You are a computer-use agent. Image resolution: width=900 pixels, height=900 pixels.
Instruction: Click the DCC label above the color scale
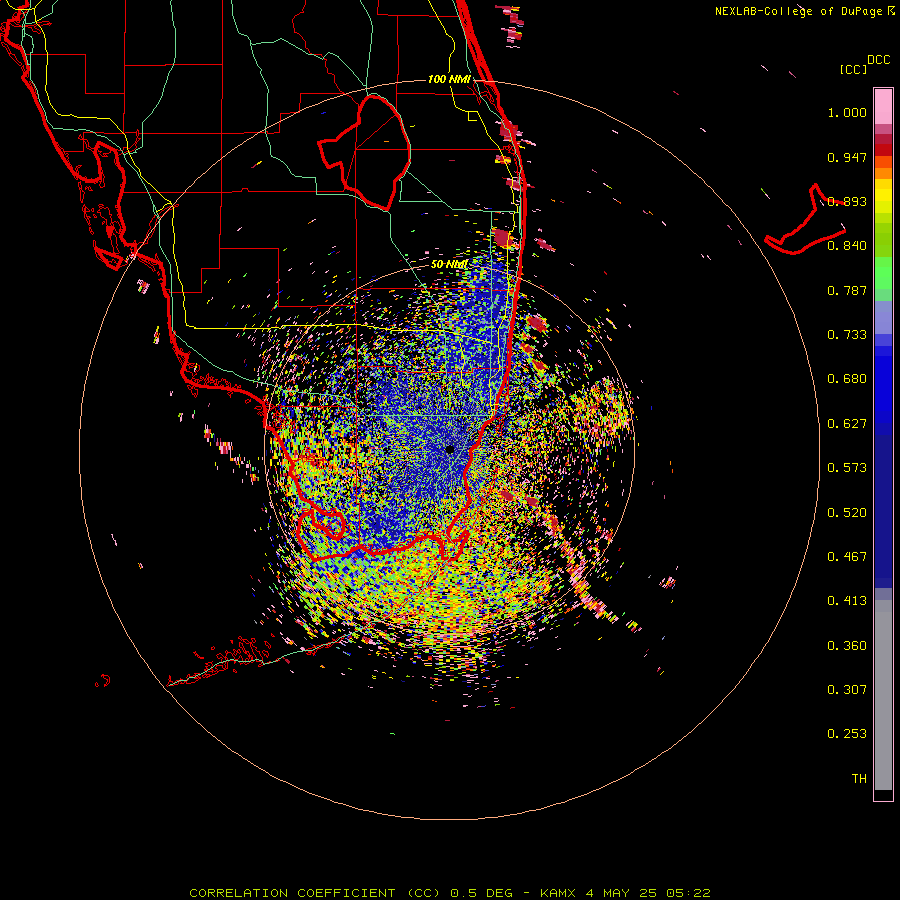[x=878, y=60]
